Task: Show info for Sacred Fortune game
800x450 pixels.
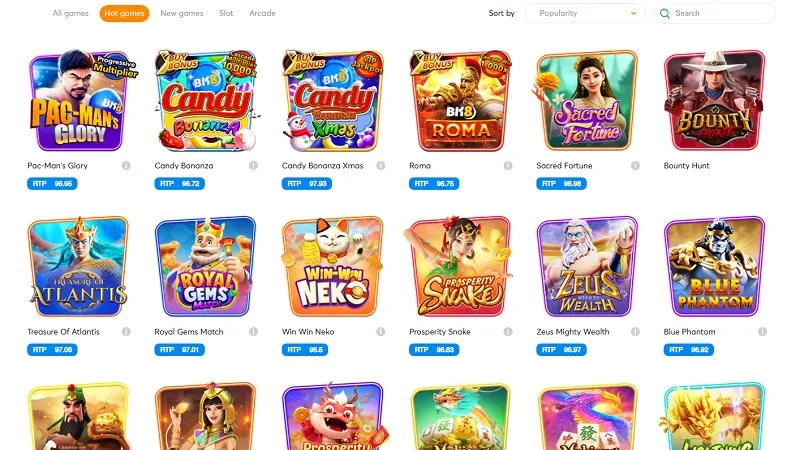Action: [x=635, y=165]
